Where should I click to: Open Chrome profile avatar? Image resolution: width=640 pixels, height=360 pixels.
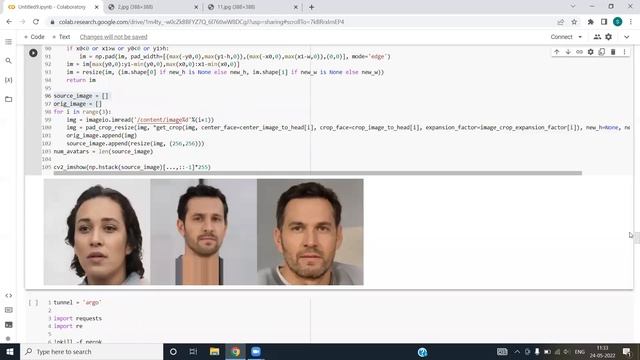point(618,22)
